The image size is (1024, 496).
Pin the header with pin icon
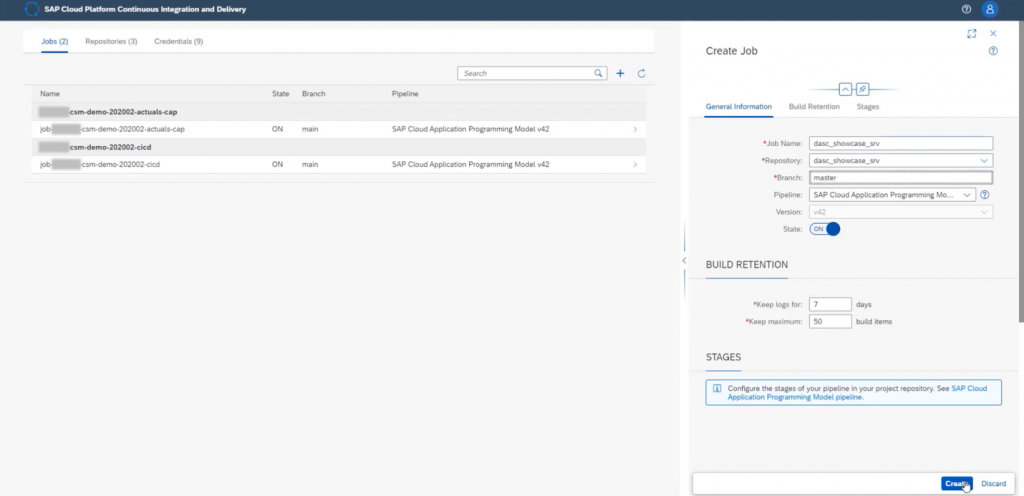862,89
